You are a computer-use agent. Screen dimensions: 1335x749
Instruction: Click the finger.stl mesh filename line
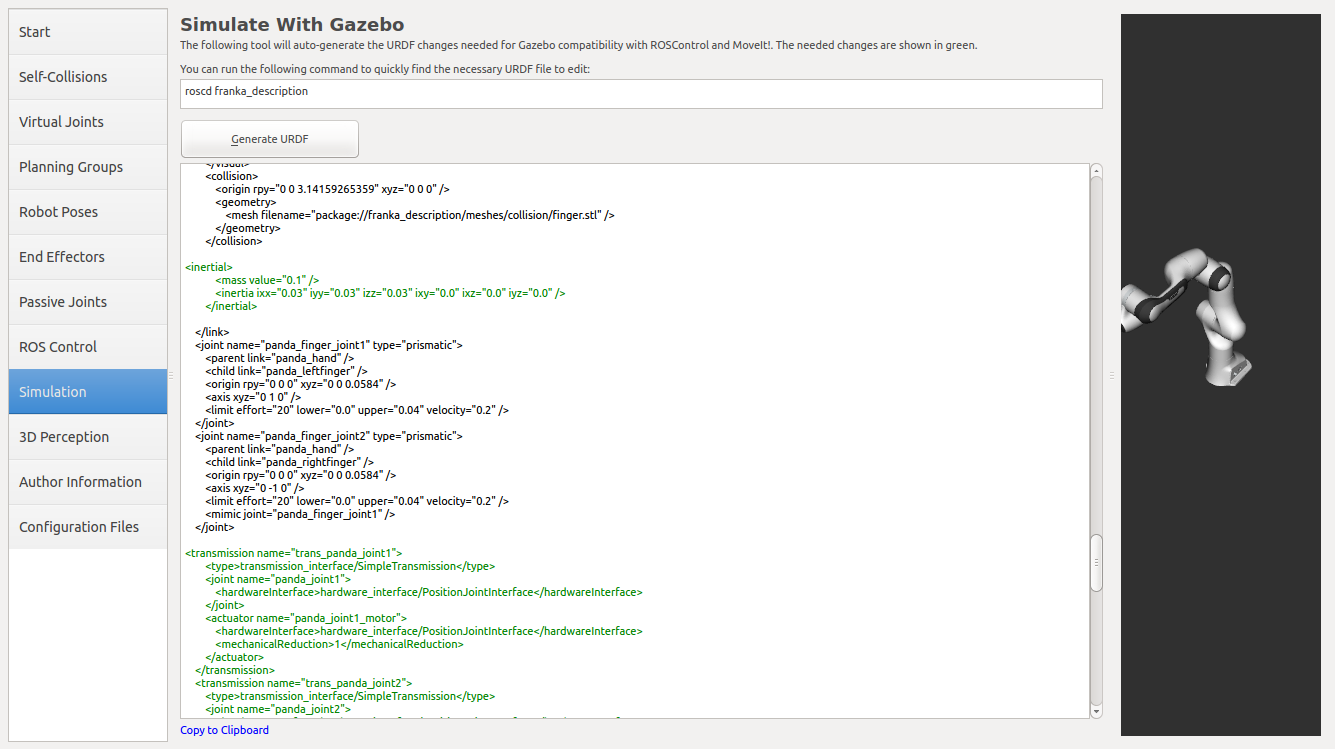(x=420, y=215)
